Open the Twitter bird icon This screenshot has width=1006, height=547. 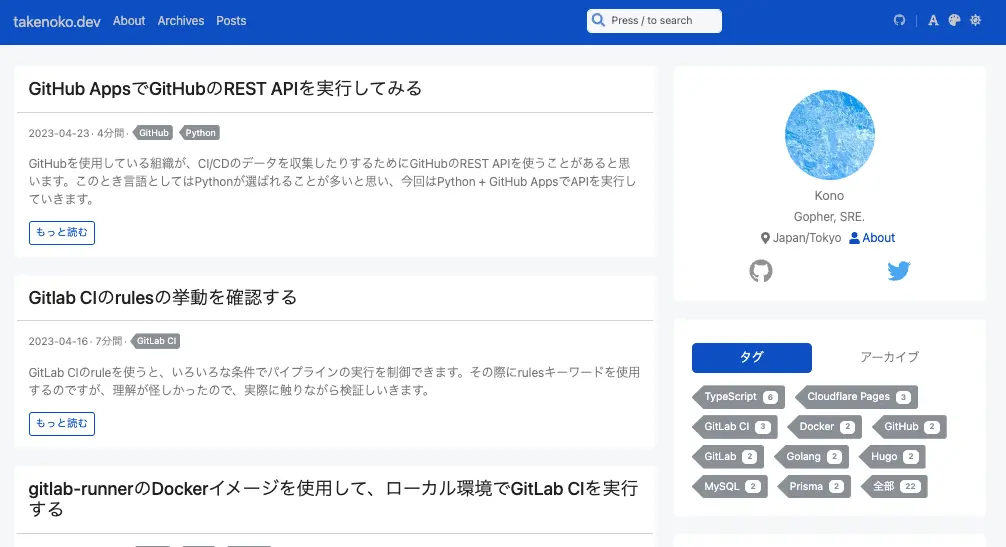click(898, 271)
